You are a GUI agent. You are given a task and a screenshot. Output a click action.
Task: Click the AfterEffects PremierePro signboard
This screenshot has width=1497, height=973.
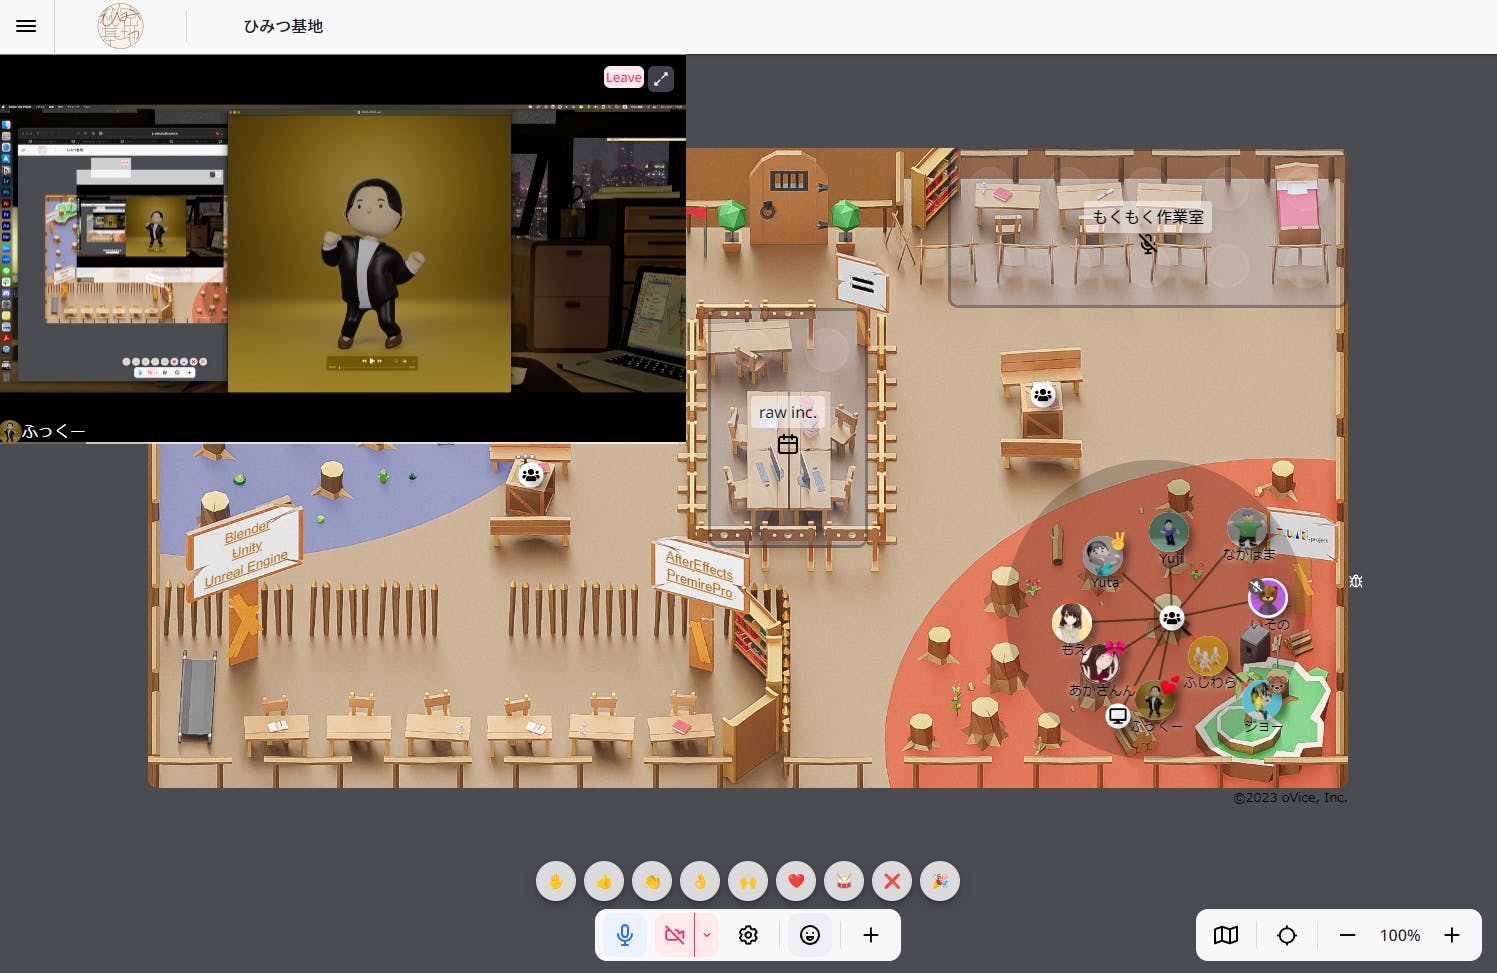pos(700,574)
